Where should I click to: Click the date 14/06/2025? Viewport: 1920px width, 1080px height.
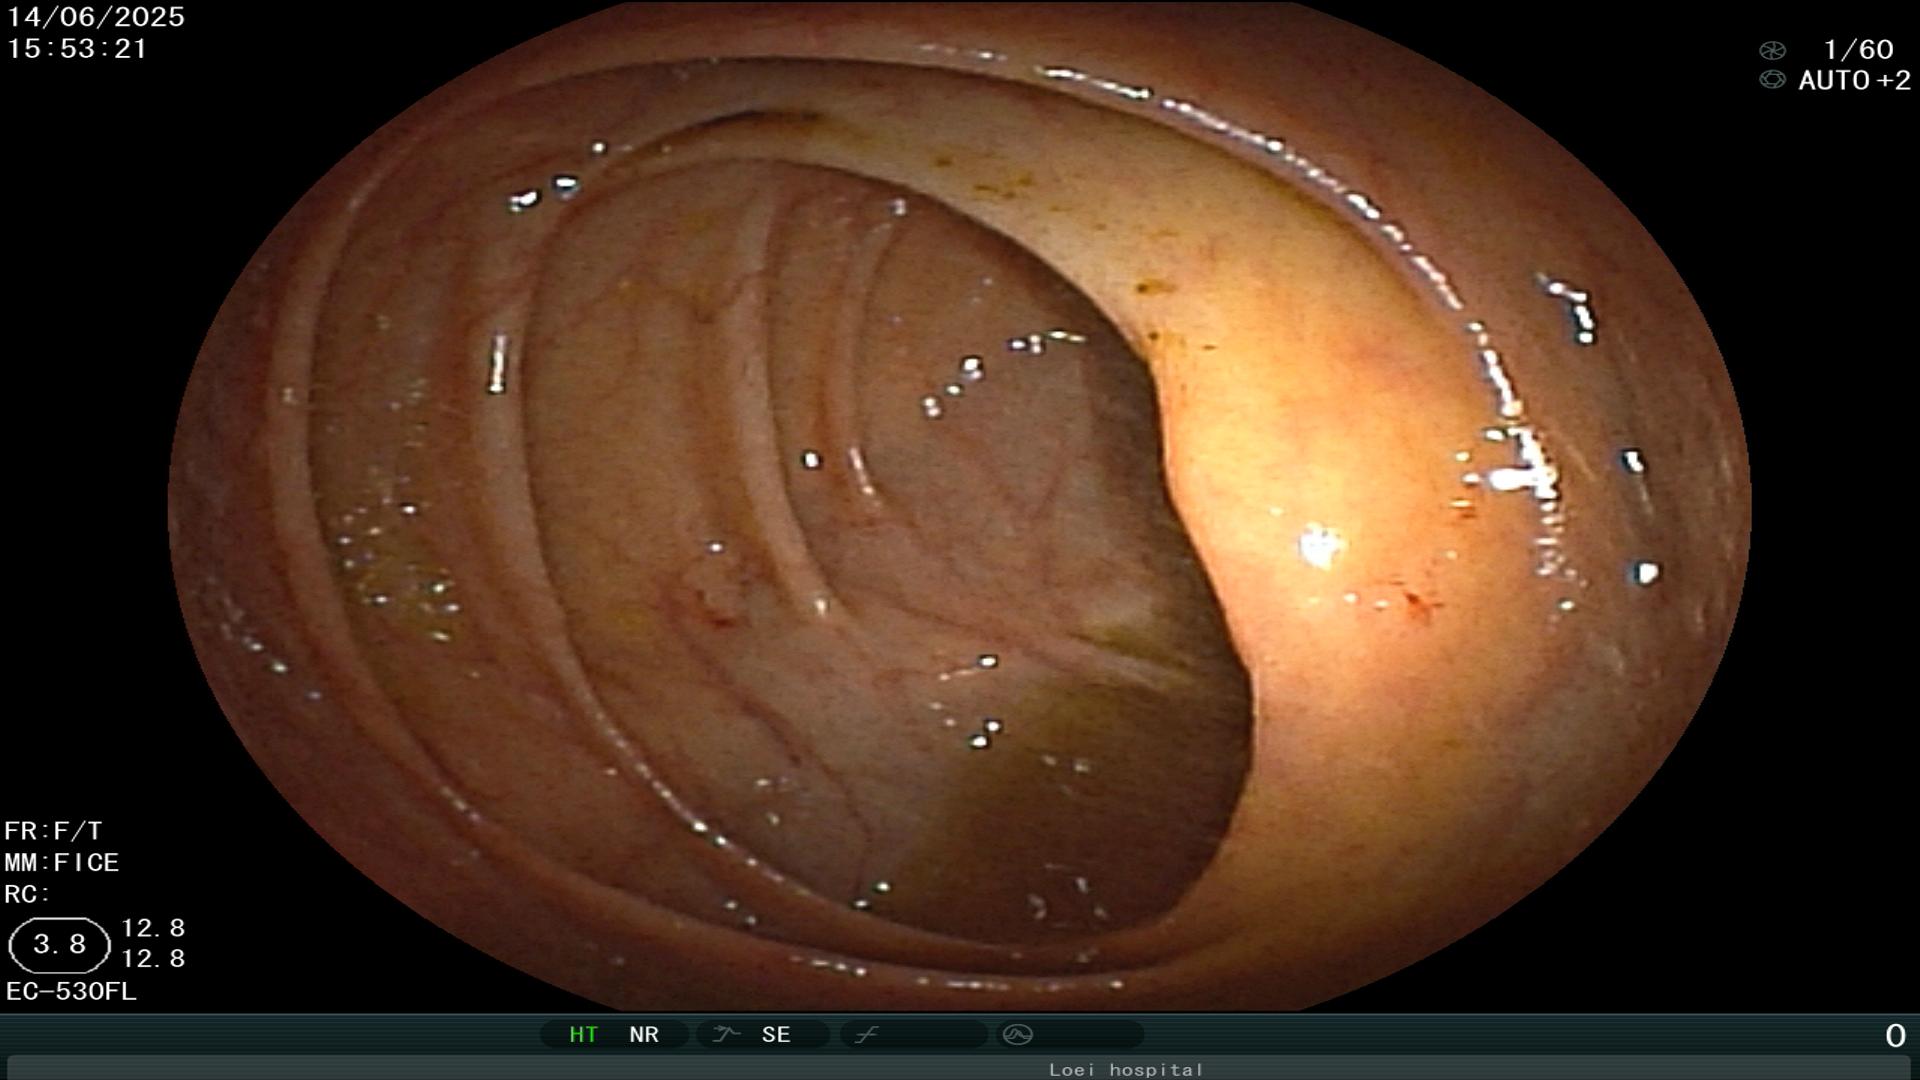[x=96, y=17]
